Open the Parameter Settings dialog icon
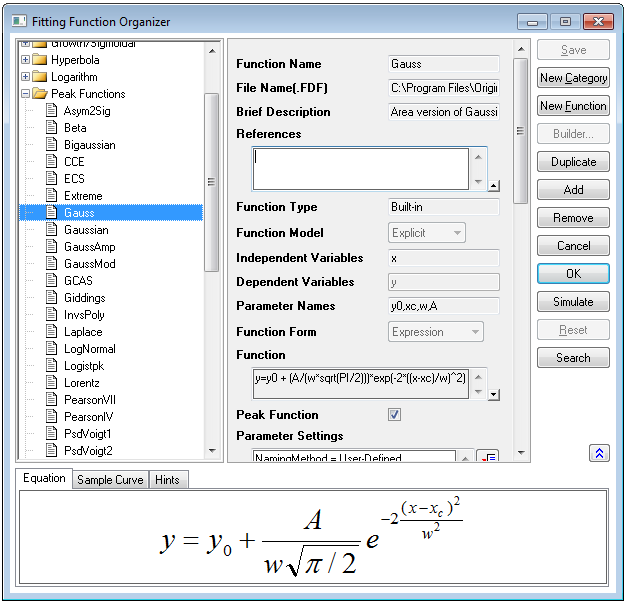Viewport: 626px width, 604px height. (x=488, y=456)
